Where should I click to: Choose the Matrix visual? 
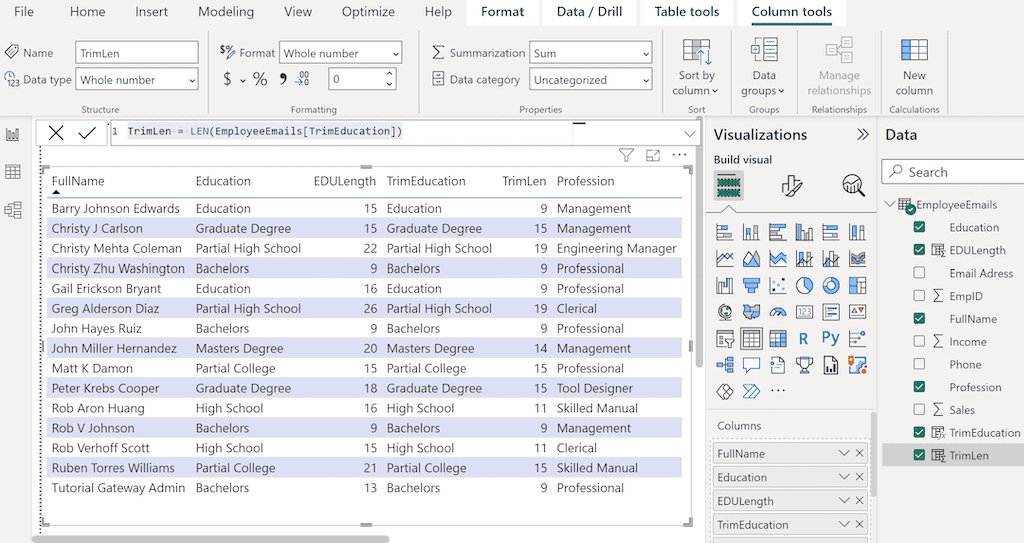(x=777, y=338)
